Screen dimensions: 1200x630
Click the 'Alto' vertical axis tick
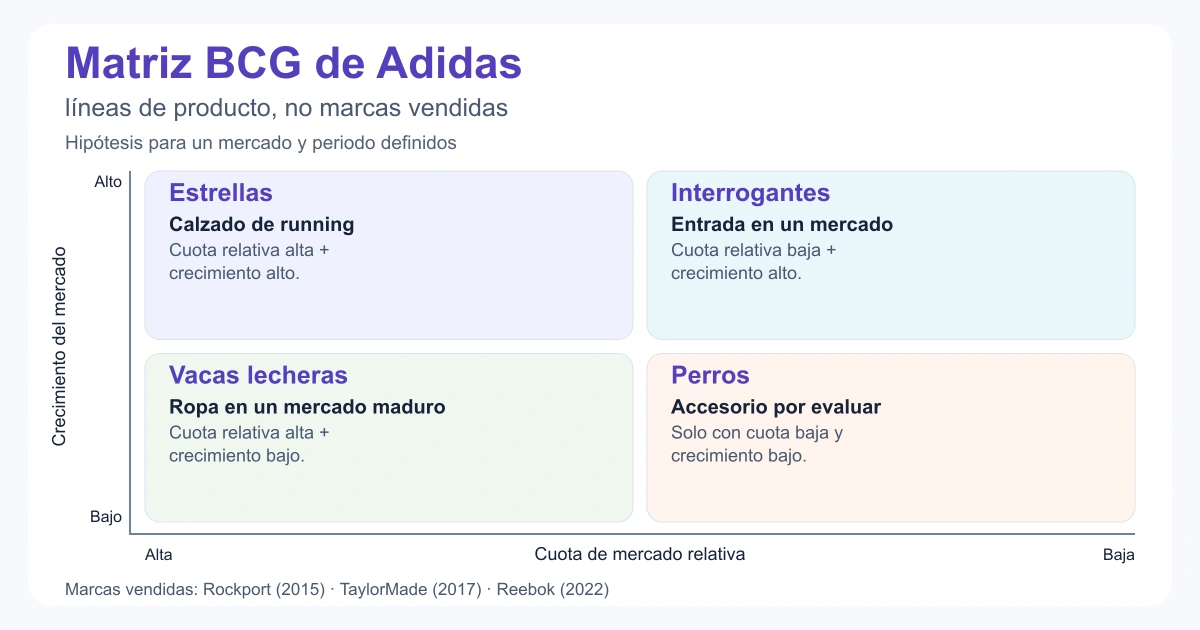108,182
